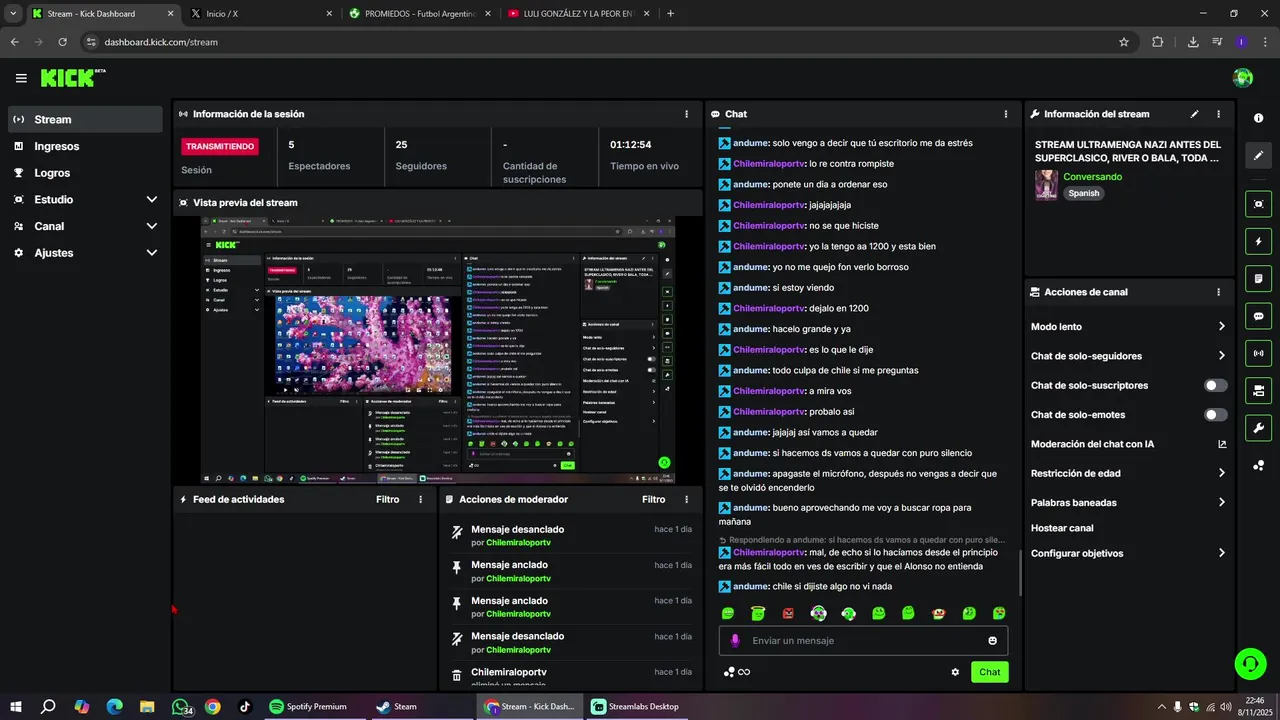
Task: Open chat settings gear icon
Action: pyautogui.click(x=955, y=672)
